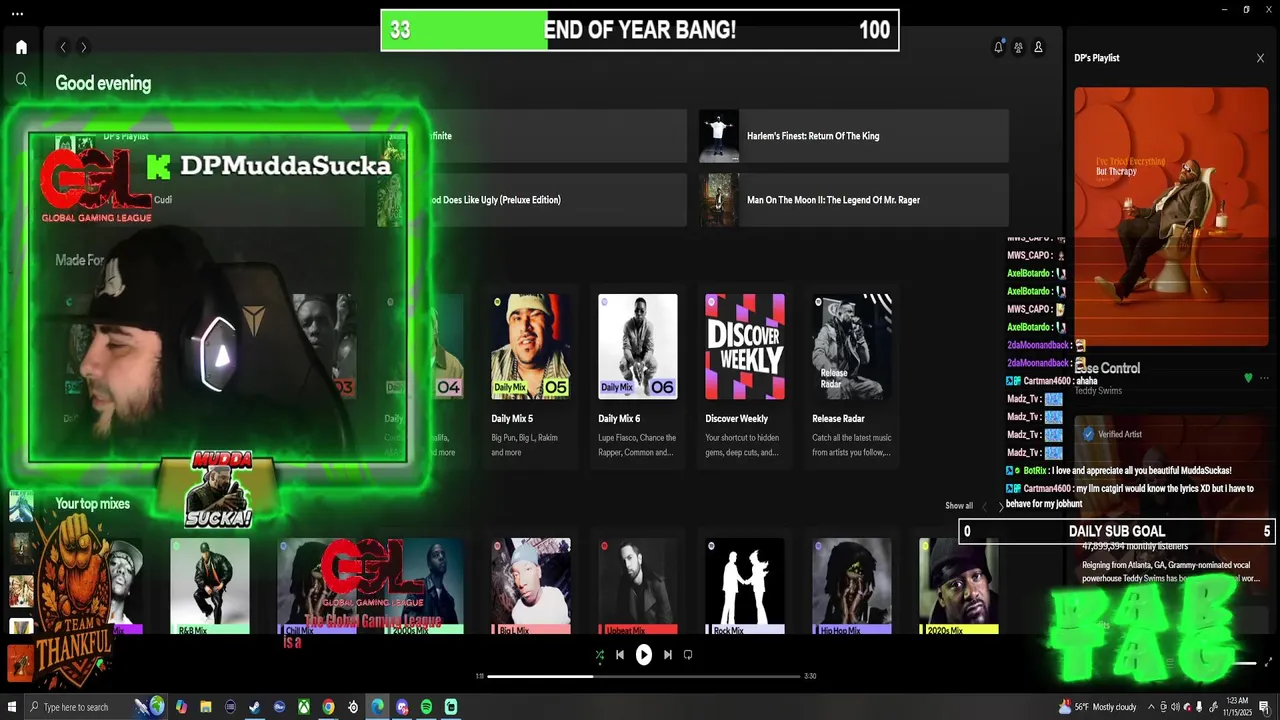The image size is (1280, 720).
Task: Adjust the volume slider
Action: tap(1243, 663)
